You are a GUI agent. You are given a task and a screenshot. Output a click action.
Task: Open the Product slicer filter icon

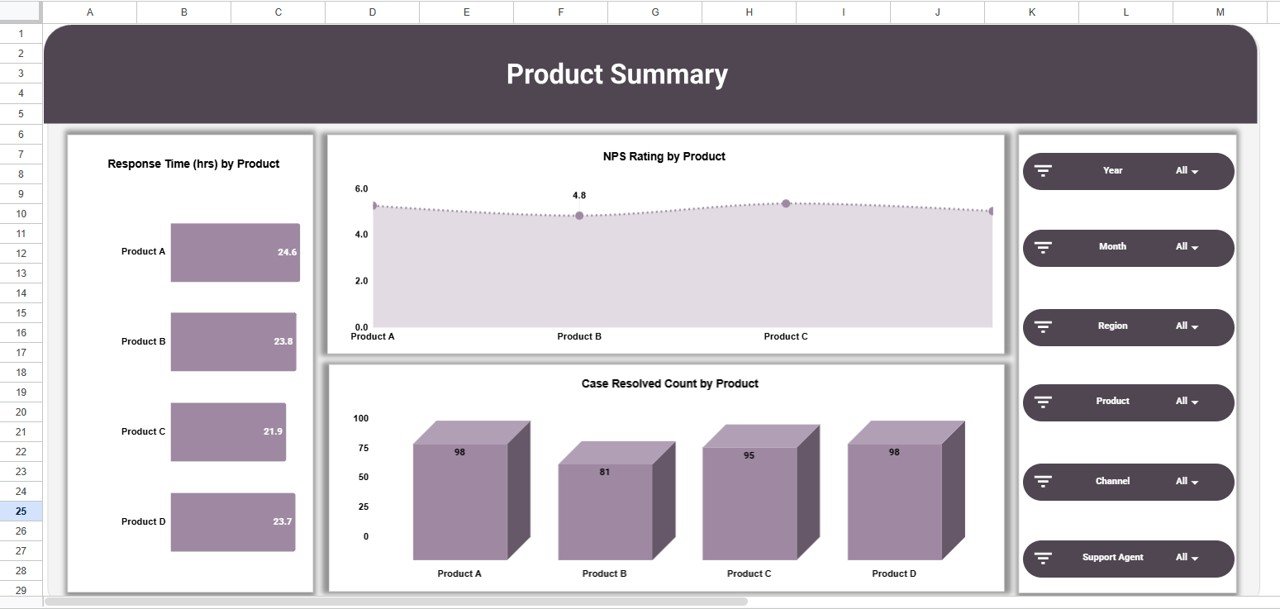[x=1043, y=402]
